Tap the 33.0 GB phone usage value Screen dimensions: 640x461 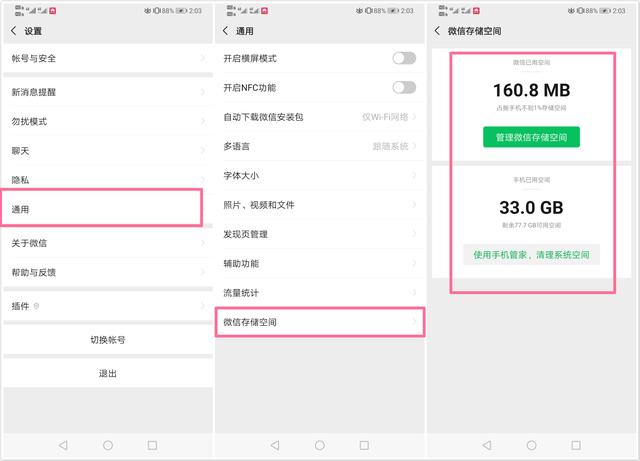coord(531,207)
